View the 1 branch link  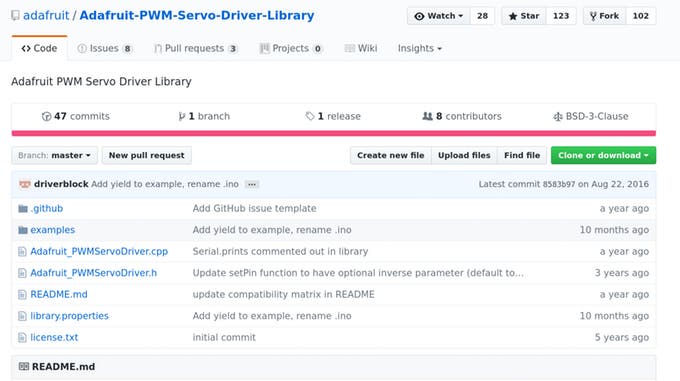point(204,116)
